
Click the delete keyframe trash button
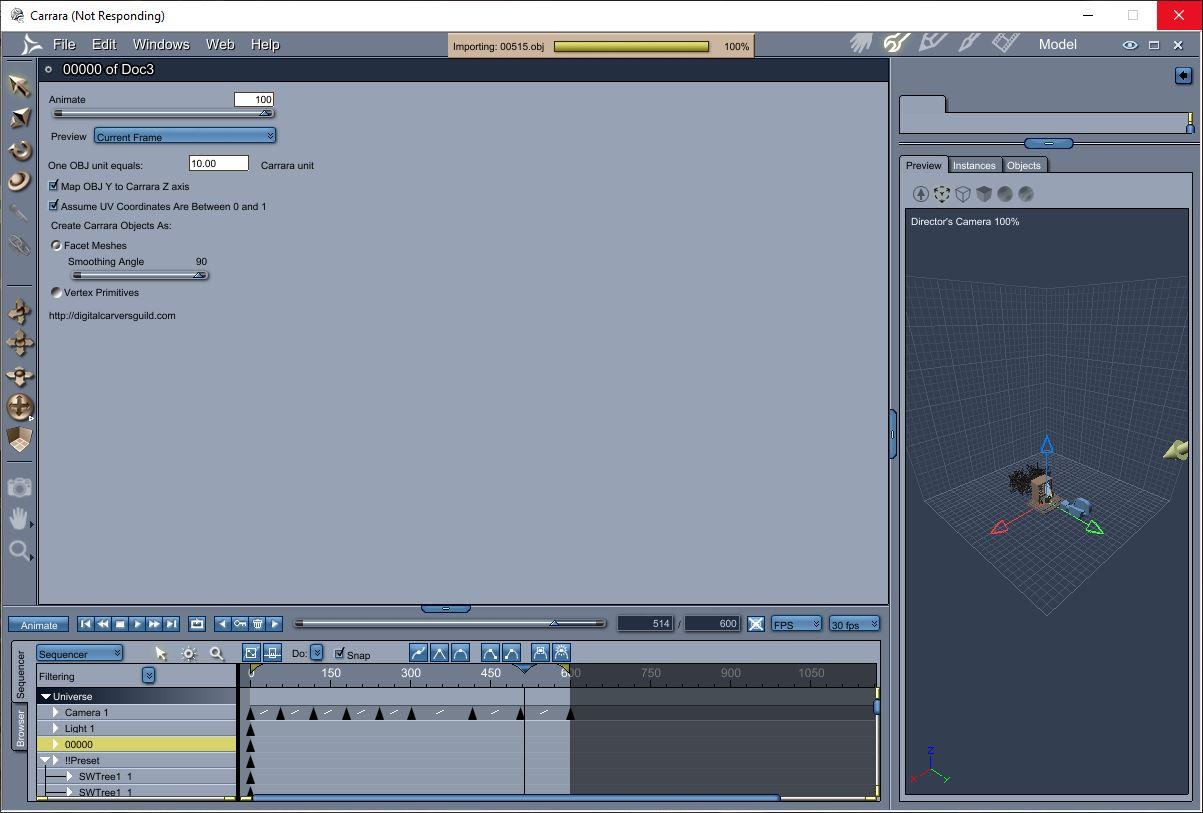click(257, 624)
